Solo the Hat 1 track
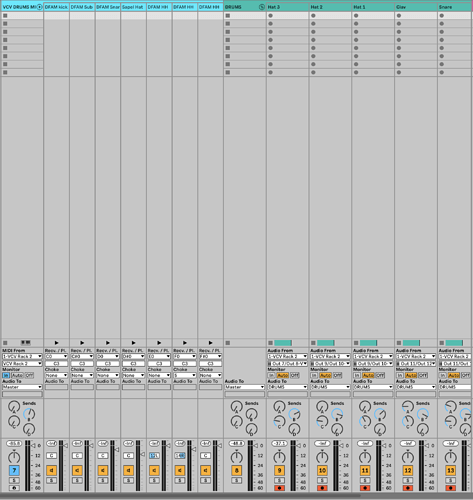 coord(365,480)
